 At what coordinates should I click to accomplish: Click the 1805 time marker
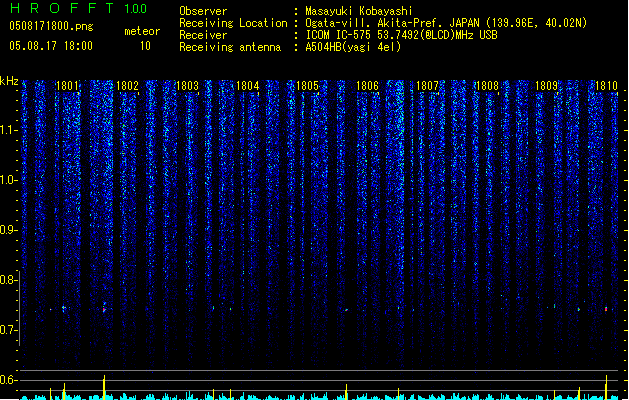pos(307,86)
